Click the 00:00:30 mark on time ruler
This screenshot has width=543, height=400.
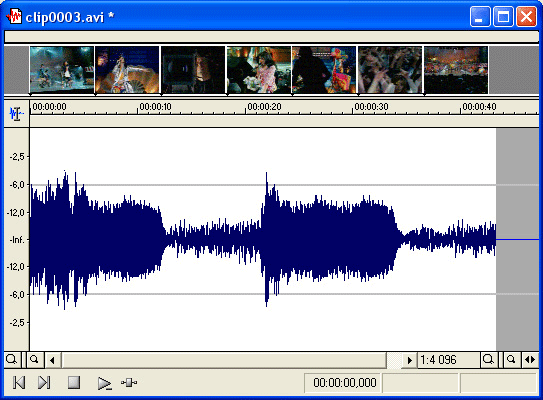pos(371,107)
